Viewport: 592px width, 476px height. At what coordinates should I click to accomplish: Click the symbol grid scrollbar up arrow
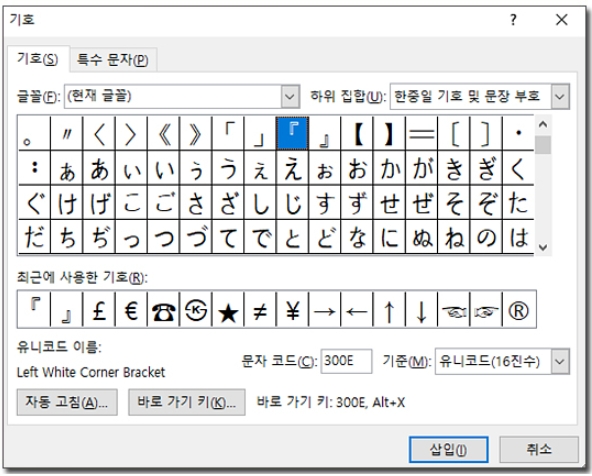click(x=543, y=125)
